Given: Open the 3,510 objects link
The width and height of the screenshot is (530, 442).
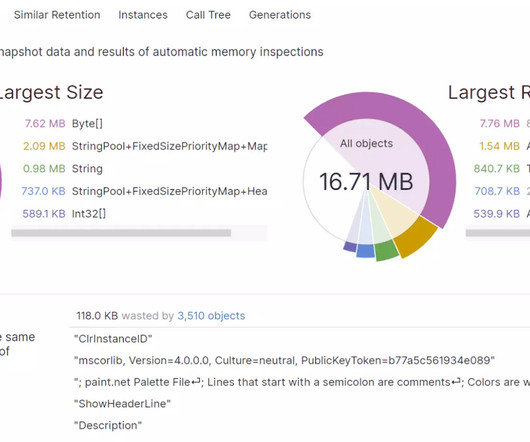Looking at the screenshot, I should pos(211,316).
